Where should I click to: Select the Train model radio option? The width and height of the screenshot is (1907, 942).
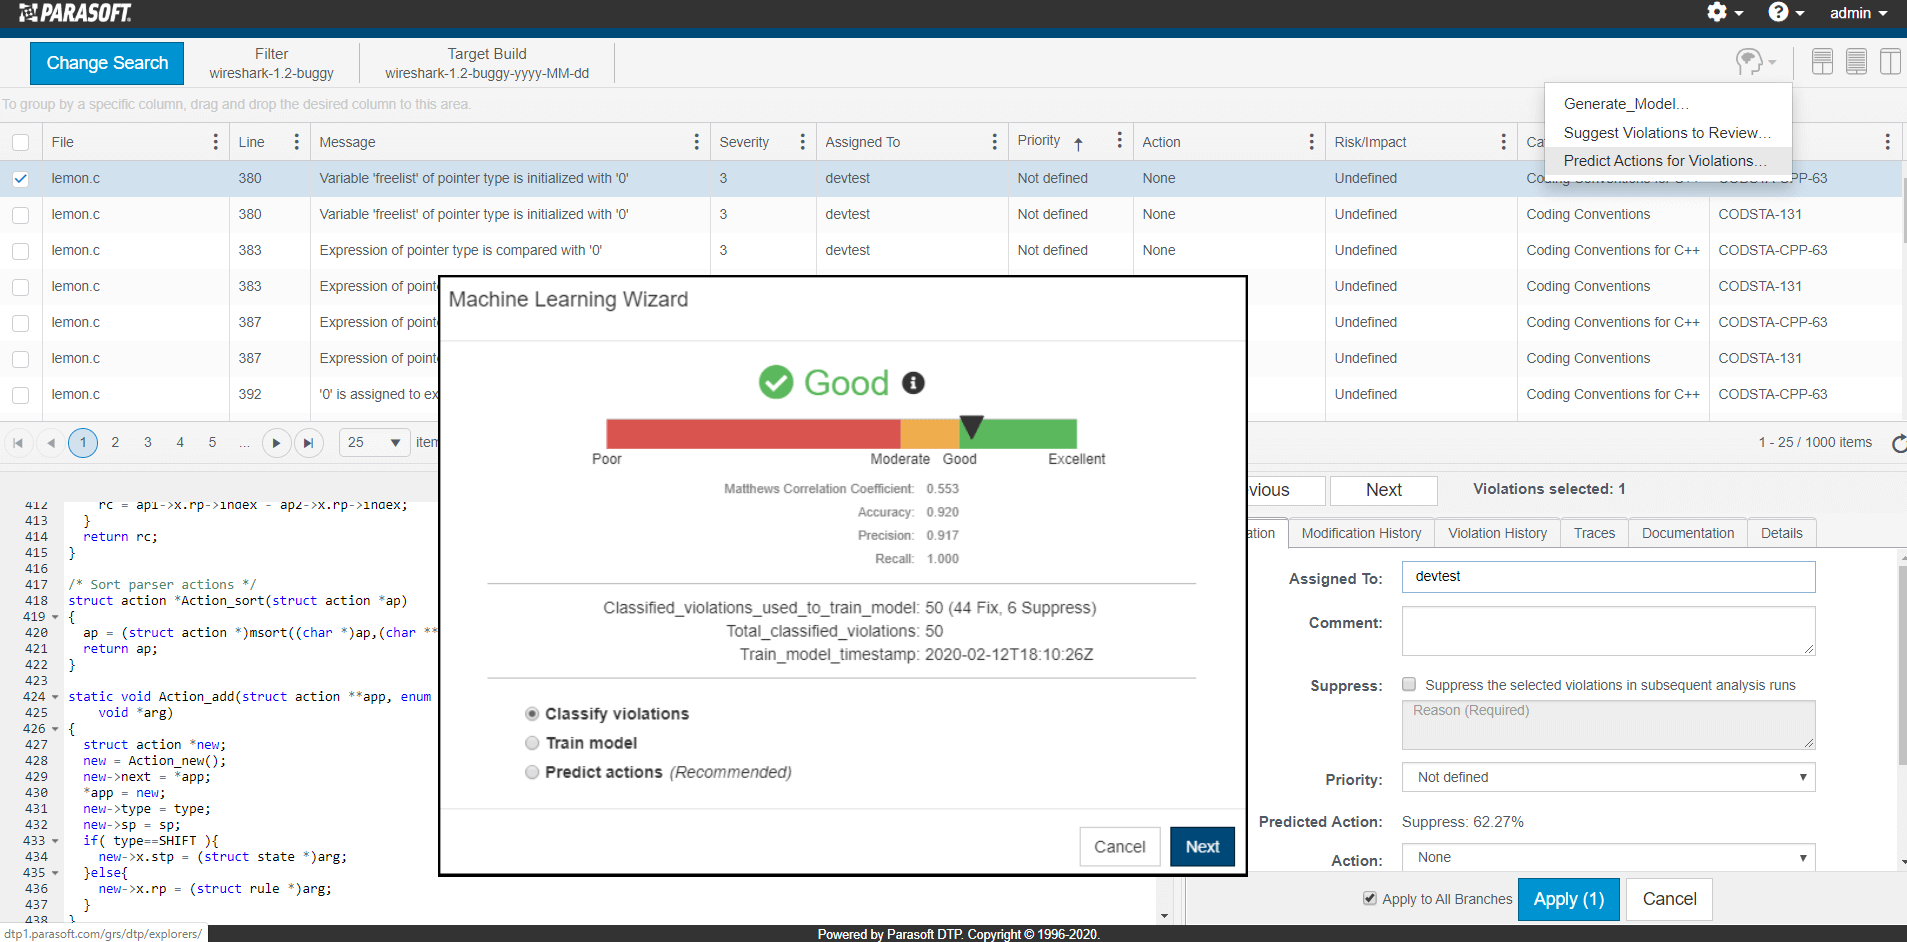point(532,743)
